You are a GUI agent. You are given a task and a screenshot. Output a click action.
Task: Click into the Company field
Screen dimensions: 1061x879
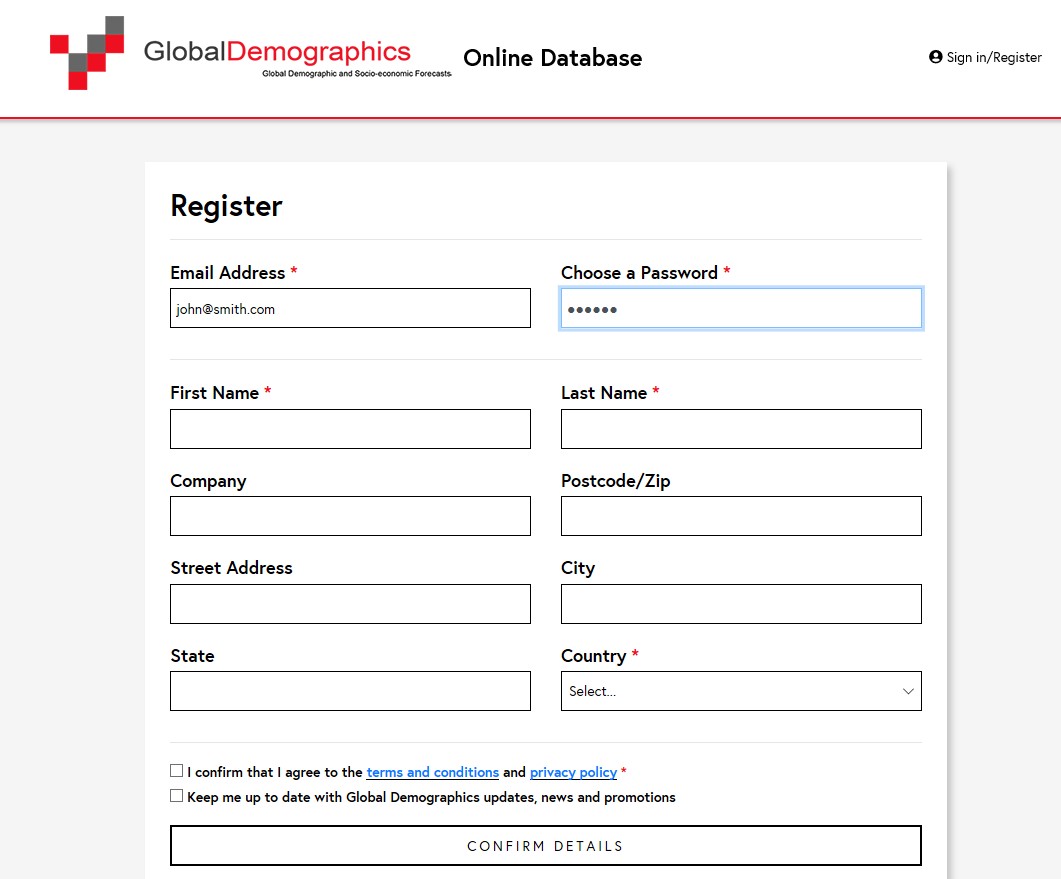tap(351, 516)
